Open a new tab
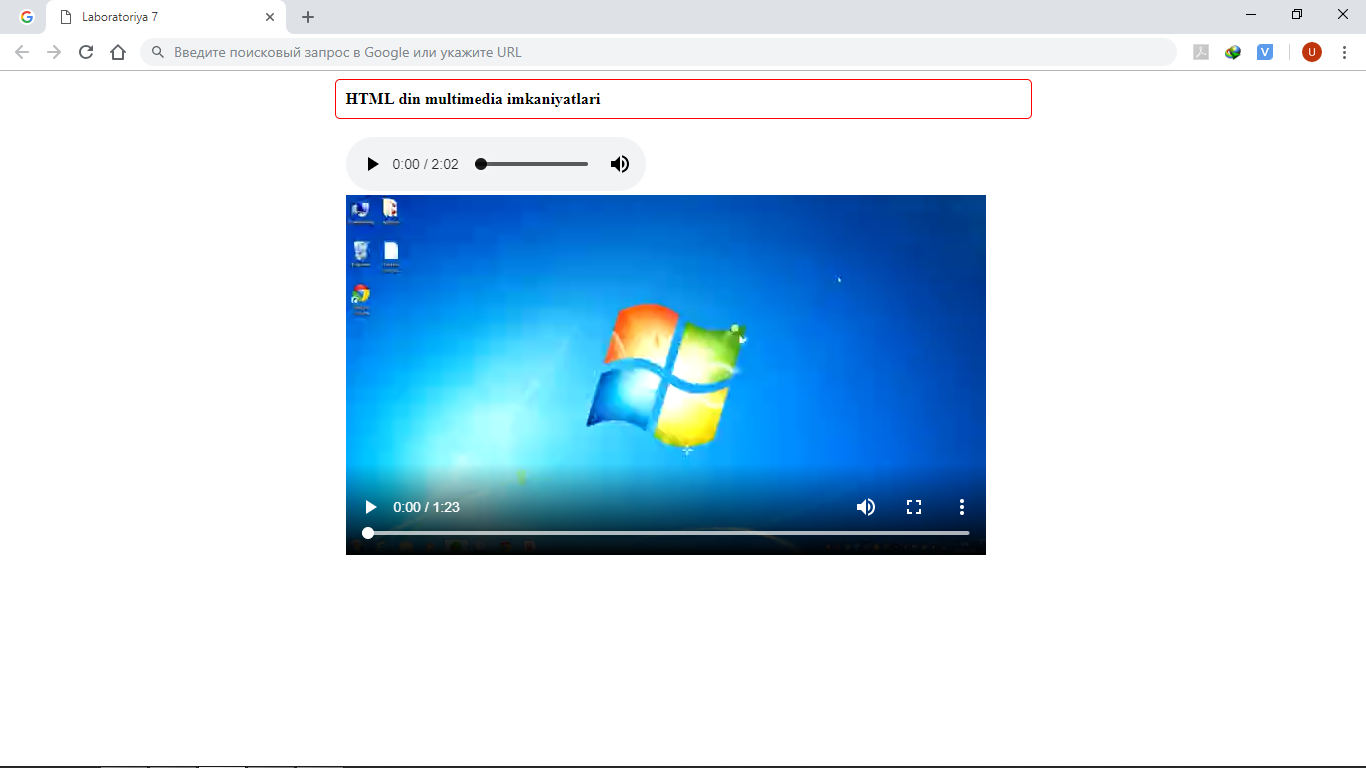Screen dimensions: 1366x768 (x=308, y=17)
